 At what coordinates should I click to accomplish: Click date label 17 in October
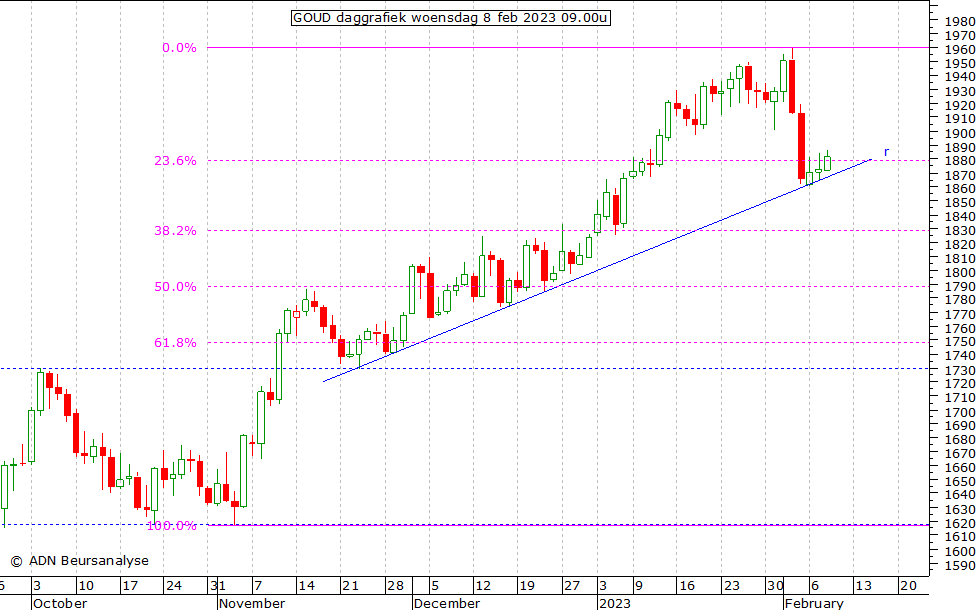point(129,586)
